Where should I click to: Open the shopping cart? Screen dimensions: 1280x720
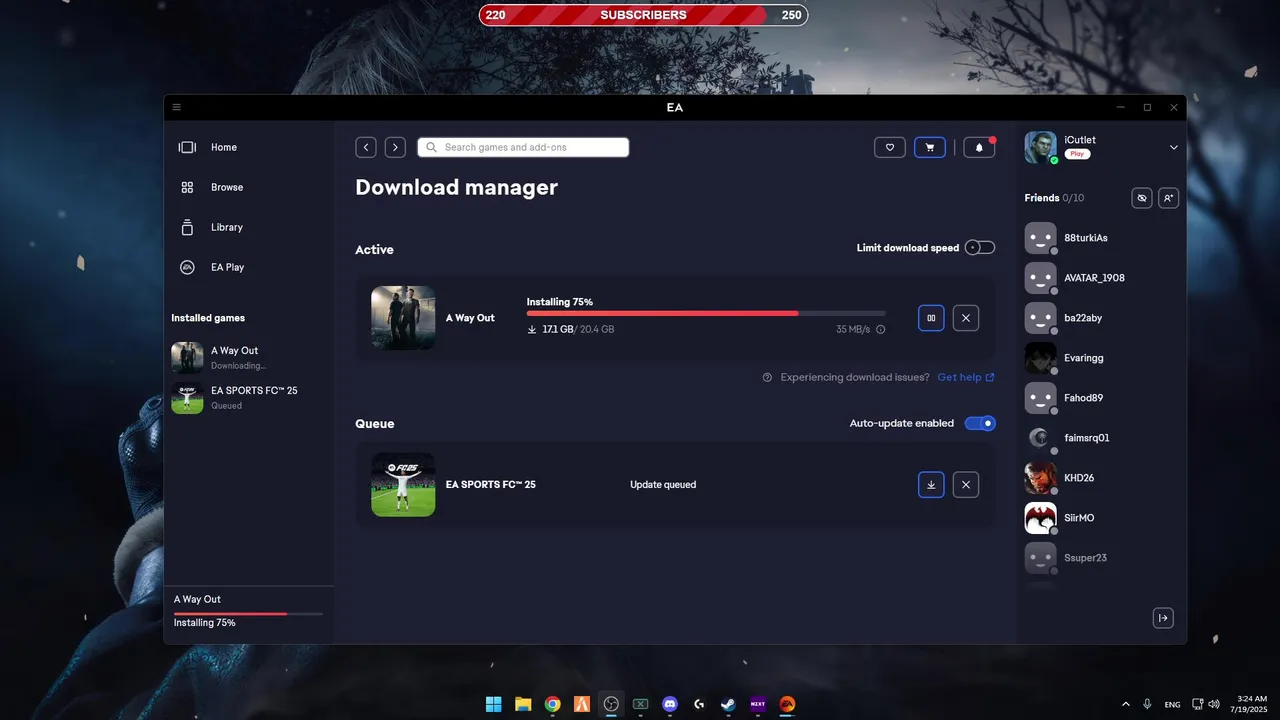930,147
